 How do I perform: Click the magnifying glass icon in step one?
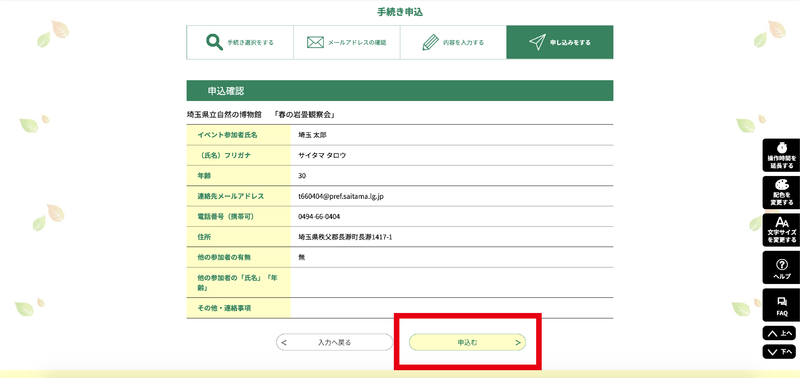point(214,42)
